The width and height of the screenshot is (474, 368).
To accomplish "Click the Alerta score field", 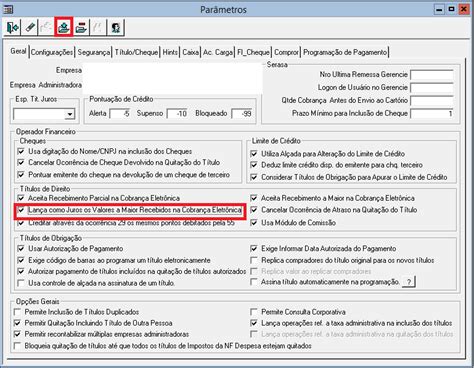I will point(120,114).
